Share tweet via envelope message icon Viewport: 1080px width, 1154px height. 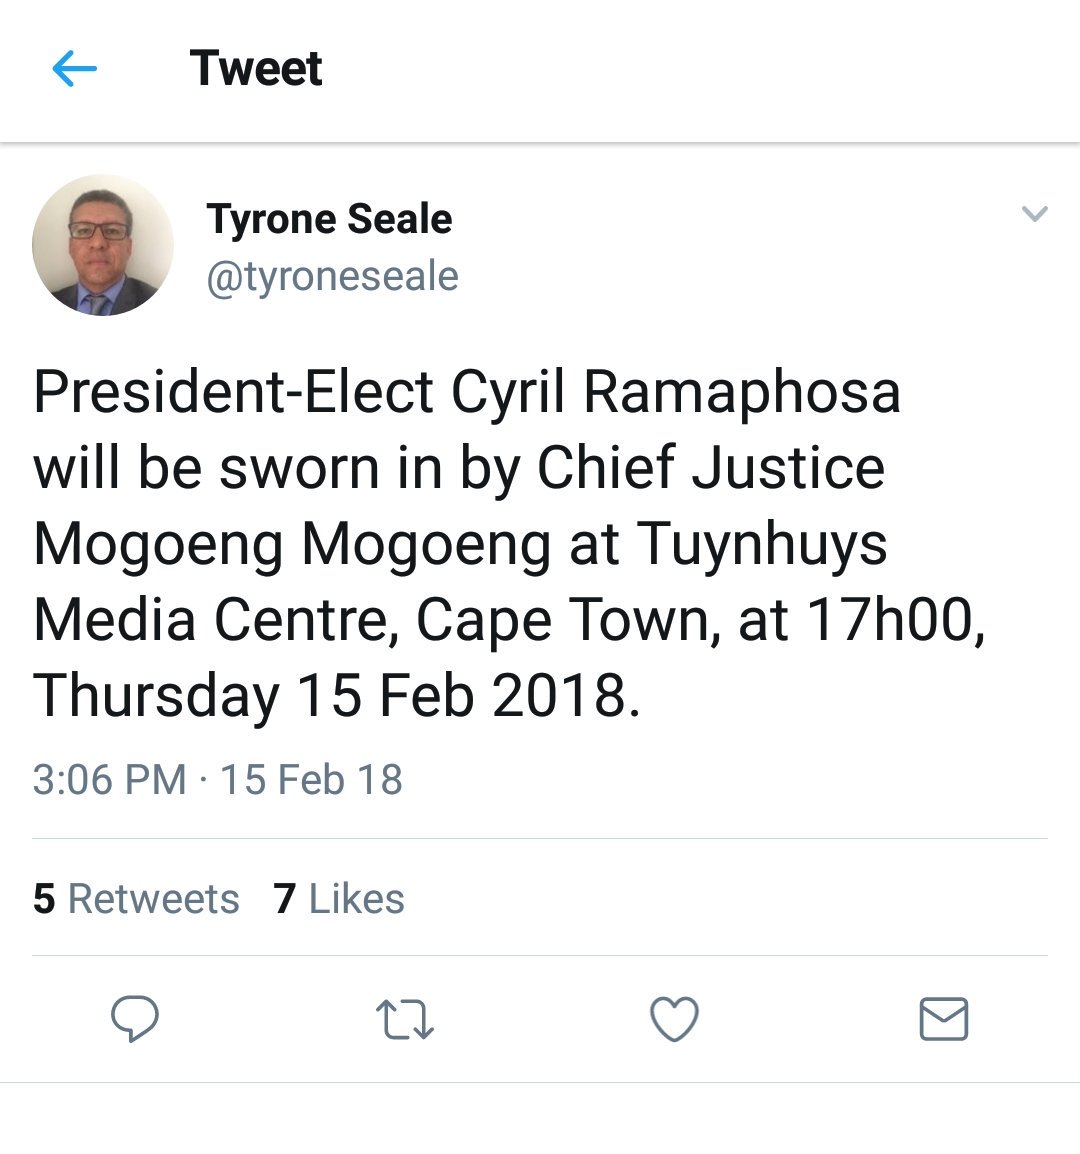[x=943, y=1020]
